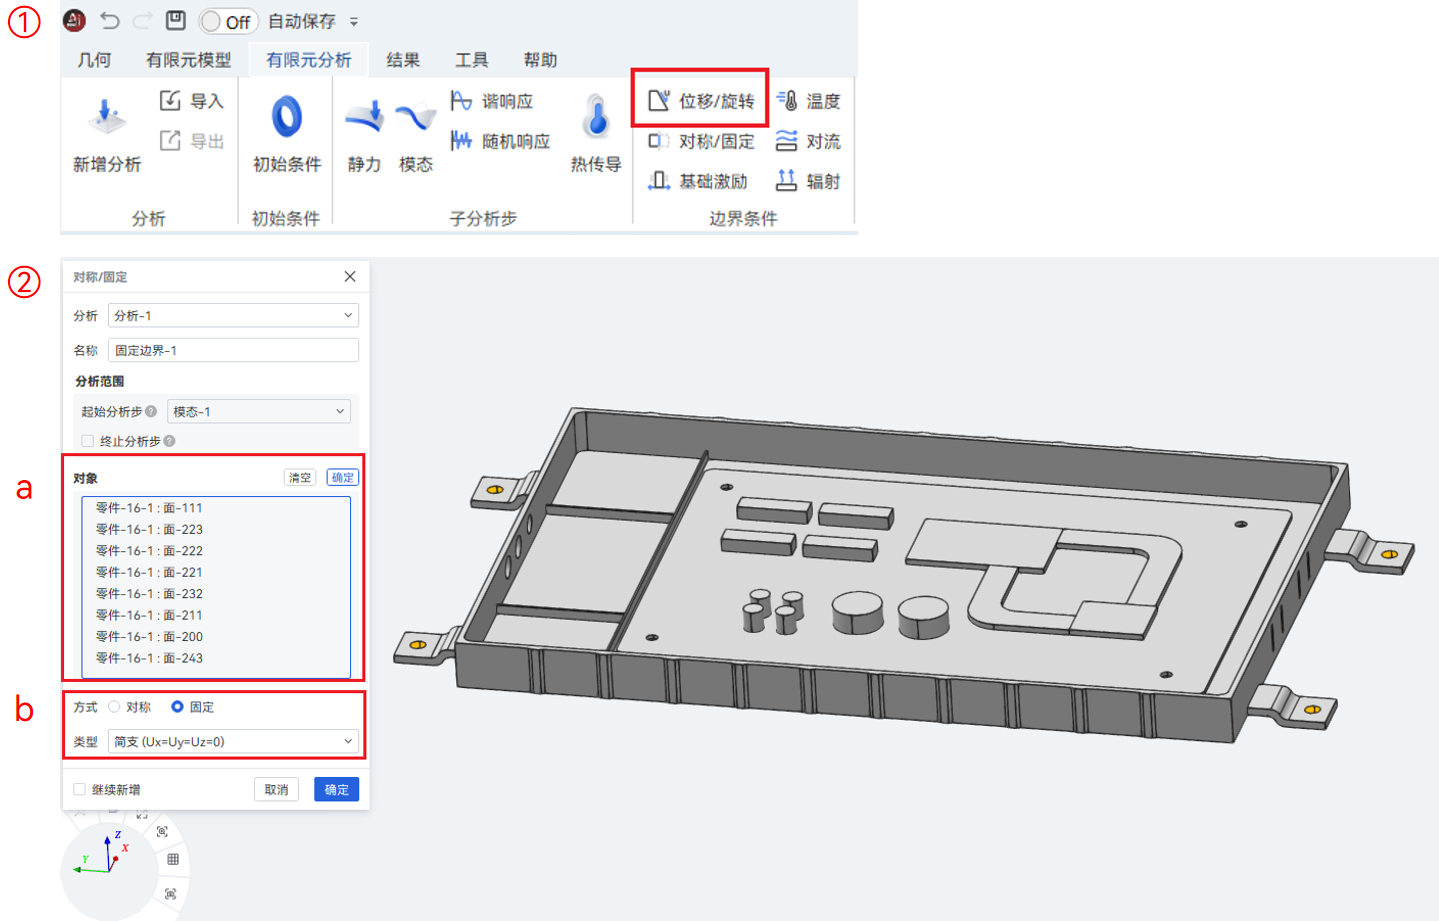This screenshot has width=1439, height=921.
Task: Click the fit-to-screen expand icon
Action: coord(142,814)
